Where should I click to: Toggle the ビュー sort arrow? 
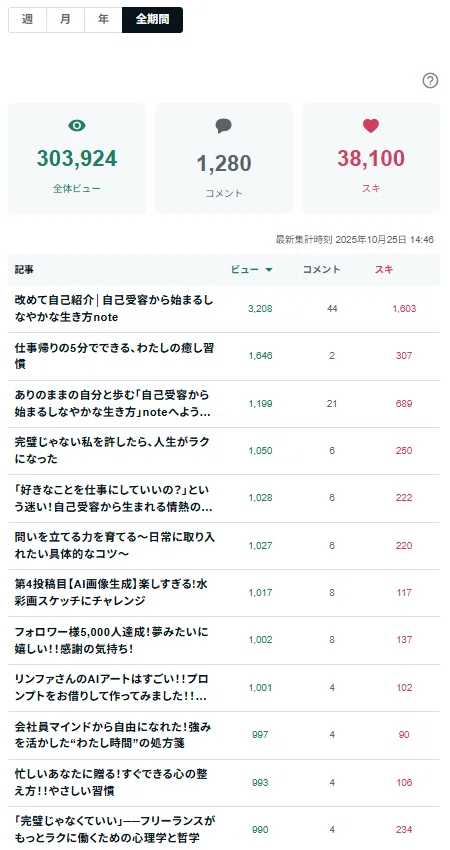268,270
